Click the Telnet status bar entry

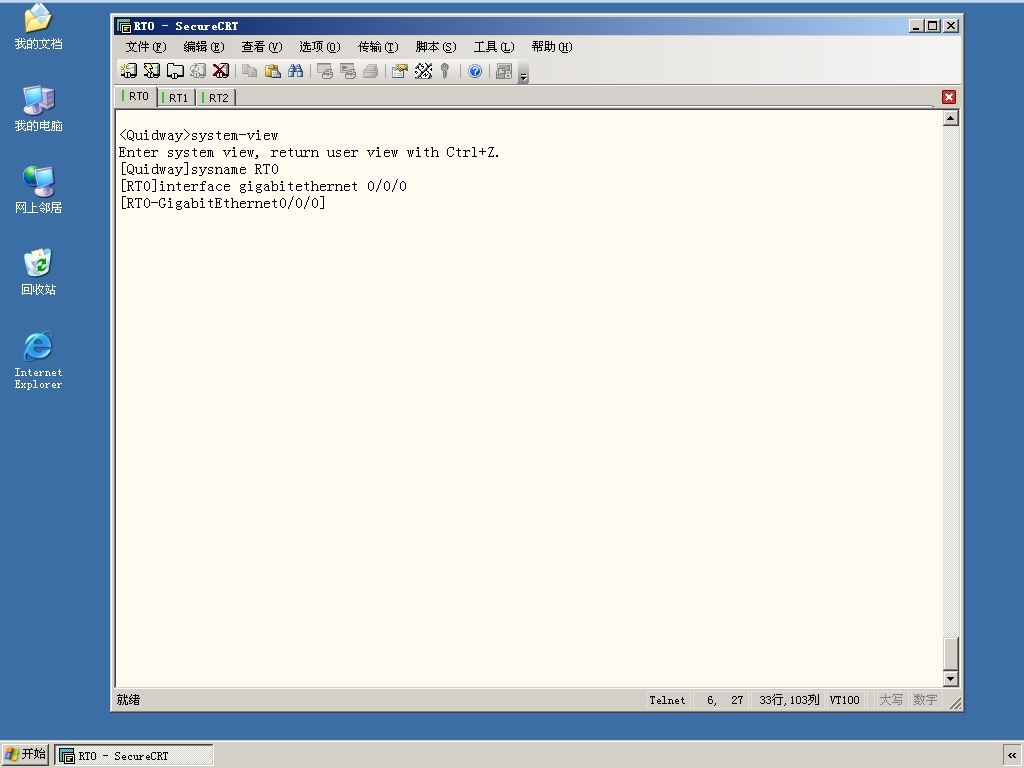[x=667, y=700]
